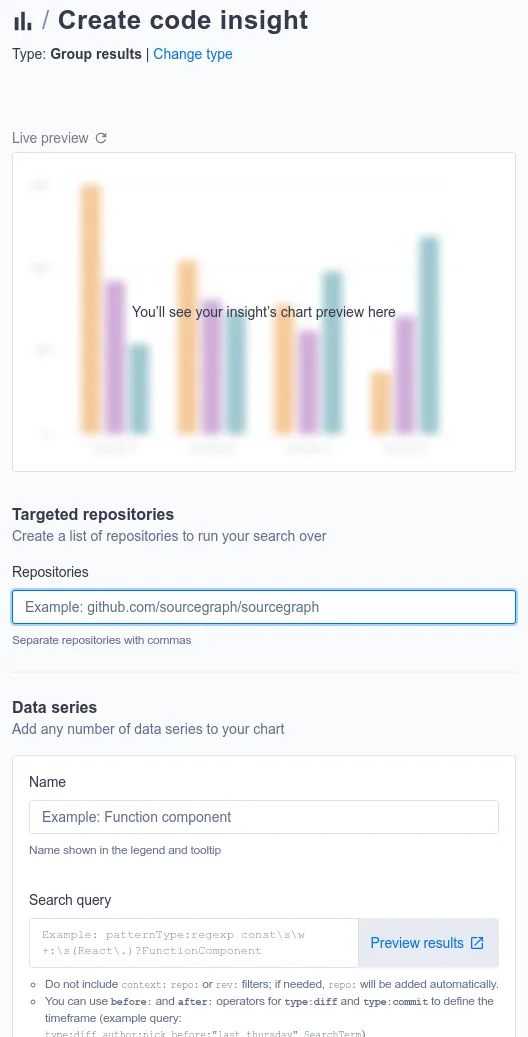The height and width of the screenshot is (1037, 528).
Task: Click the Data series section heading
Action: click(55, 708)
